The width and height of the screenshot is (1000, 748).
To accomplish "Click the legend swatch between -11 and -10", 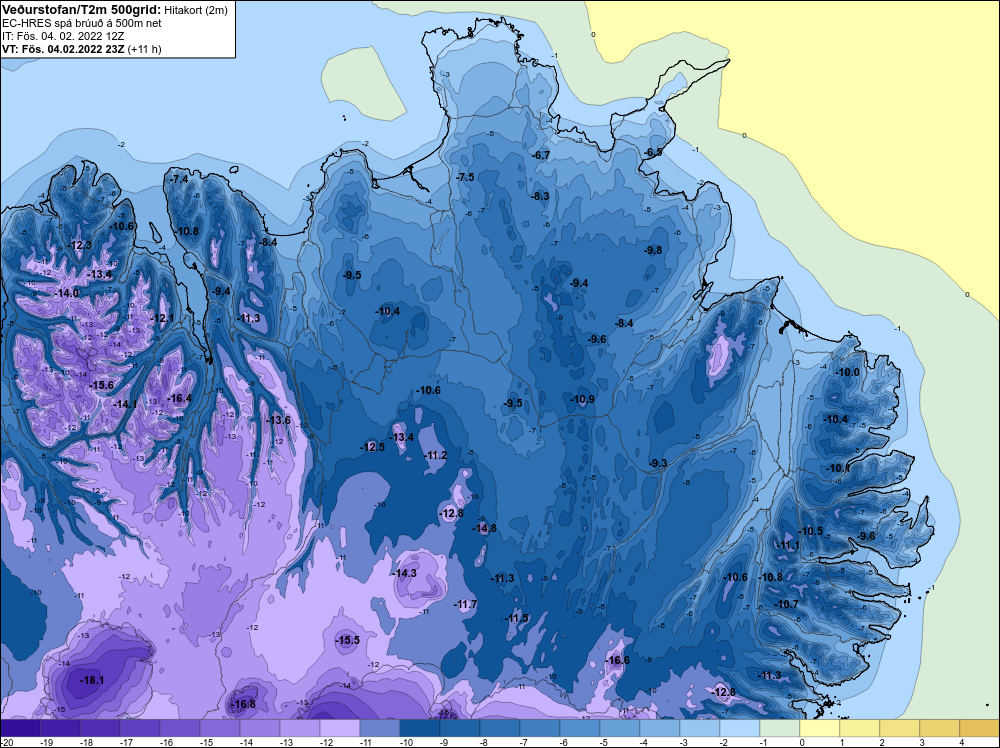I will pyautogui.click(x=379, y=728).
